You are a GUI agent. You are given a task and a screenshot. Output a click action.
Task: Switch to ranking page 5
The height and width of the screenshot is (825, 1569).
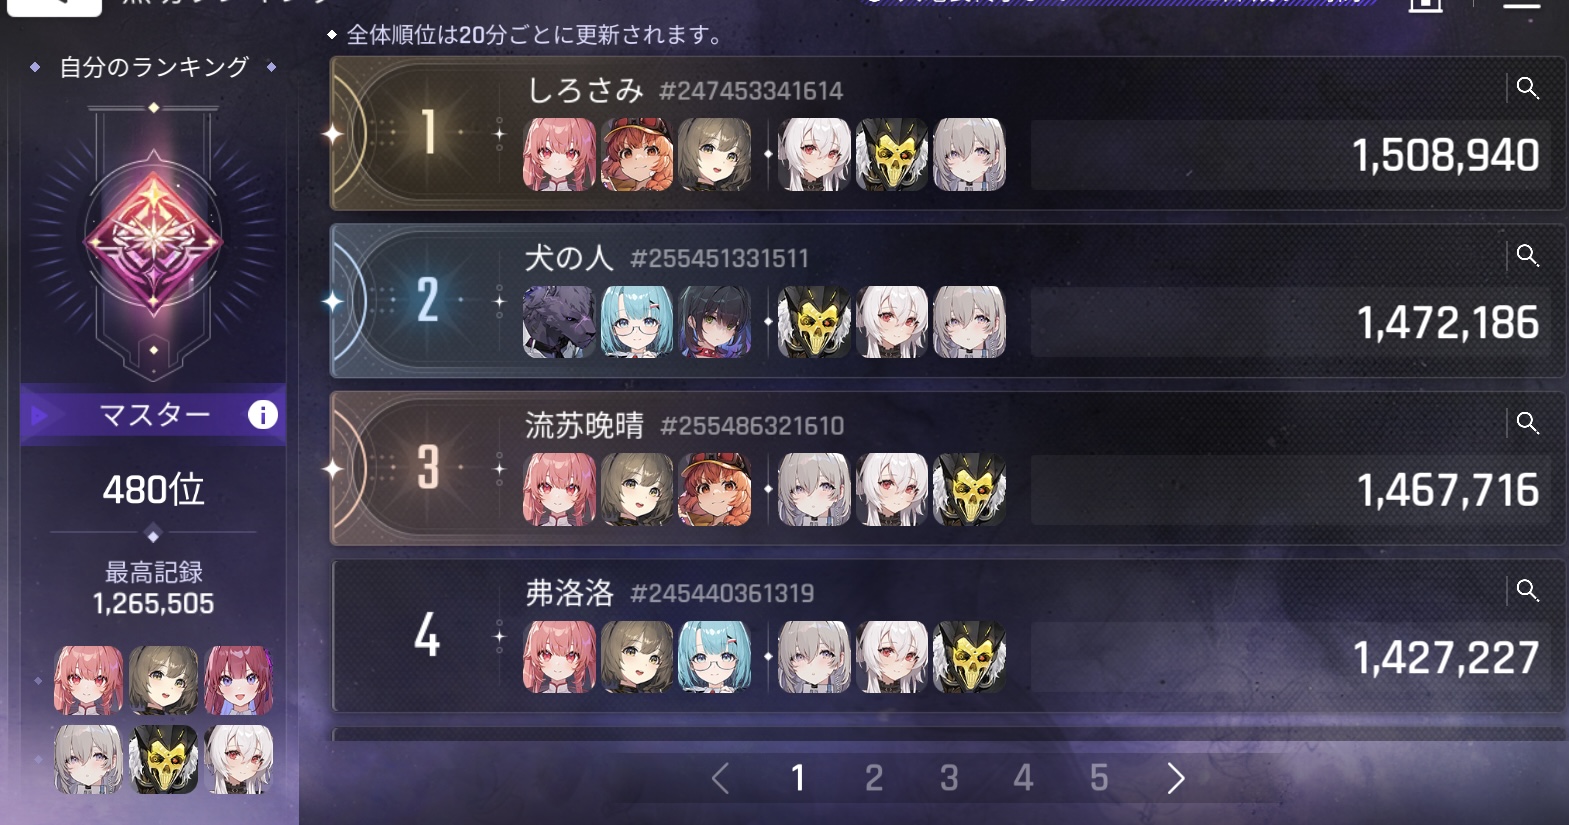pyautogui.click(x=1099, y=778)
